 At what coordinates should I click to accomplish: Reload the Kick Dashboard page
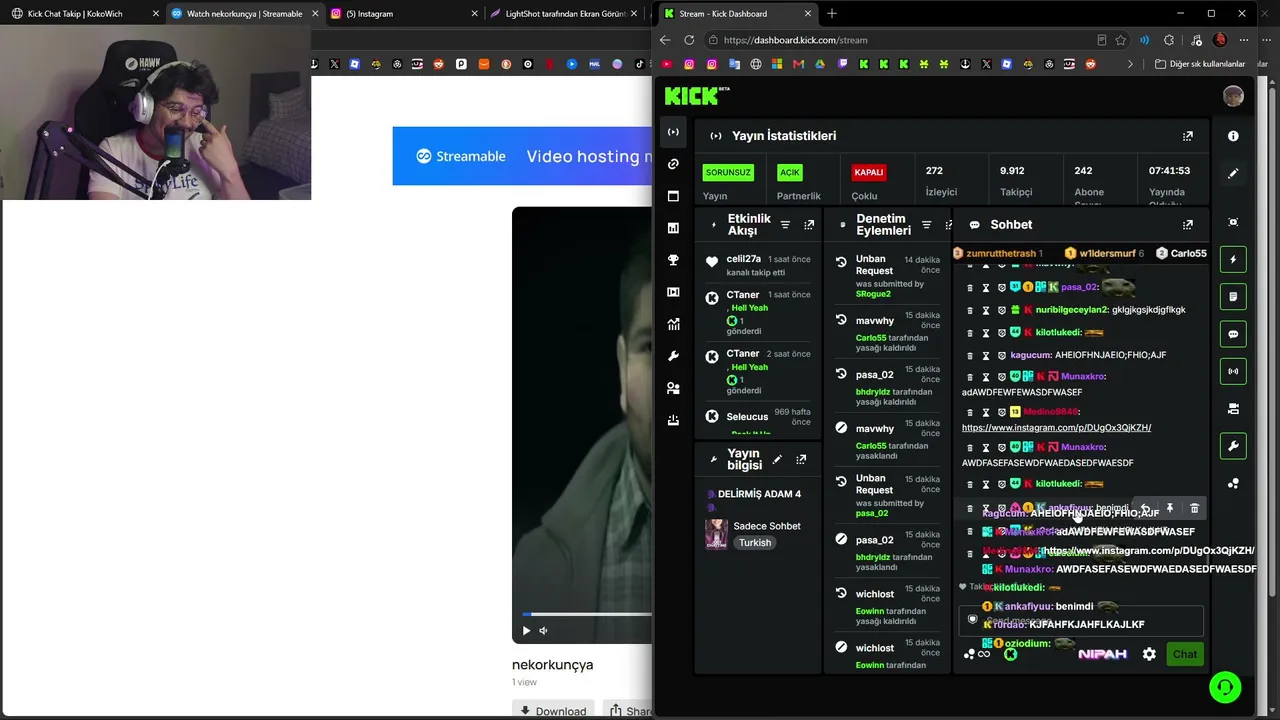coord(689,40)
